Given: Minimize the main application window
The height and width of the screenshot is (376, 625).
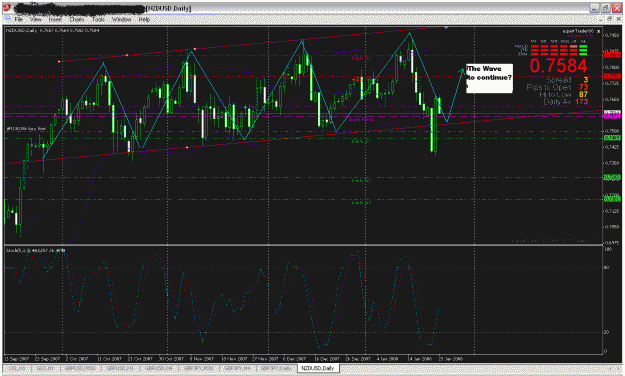Looking at the screenshot, I should click(x=594, y=8).
